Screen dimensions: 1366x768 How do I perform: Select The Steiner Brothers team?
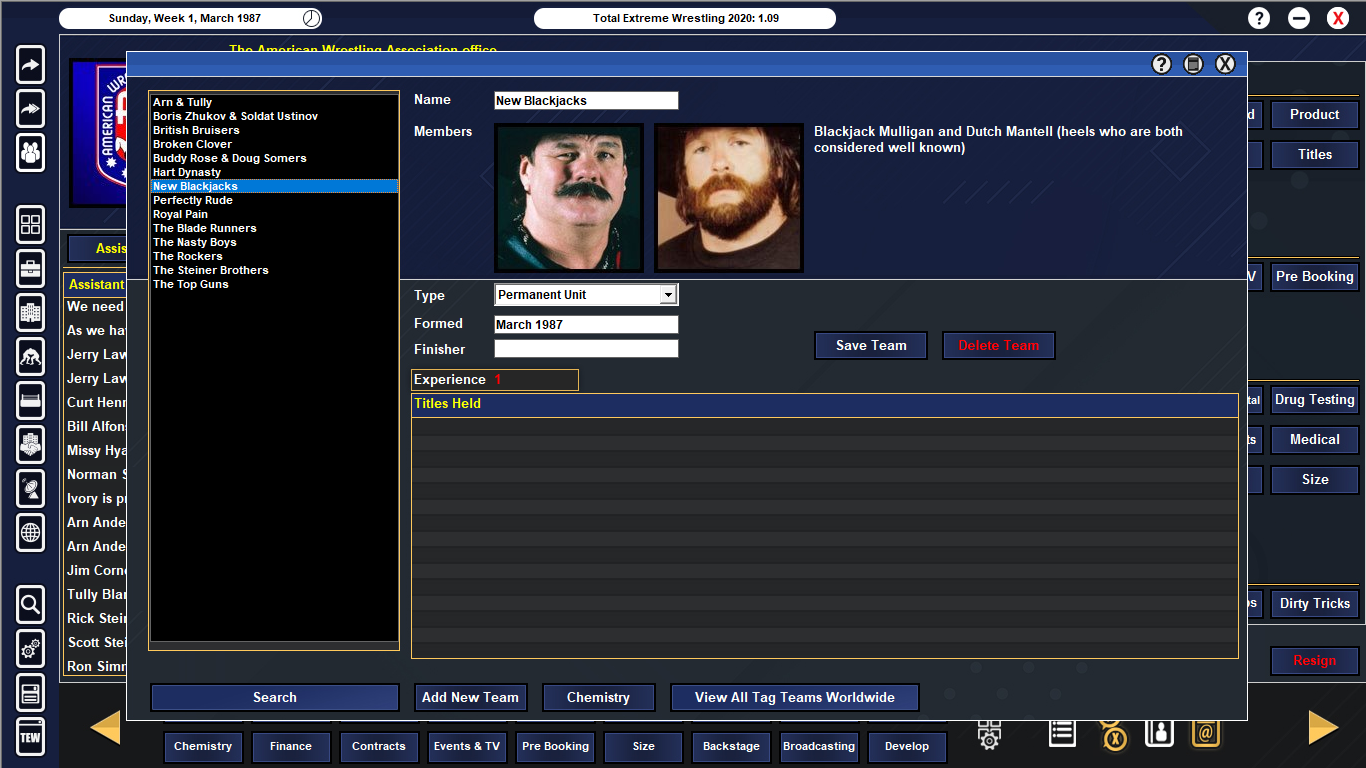pos(274,270)
